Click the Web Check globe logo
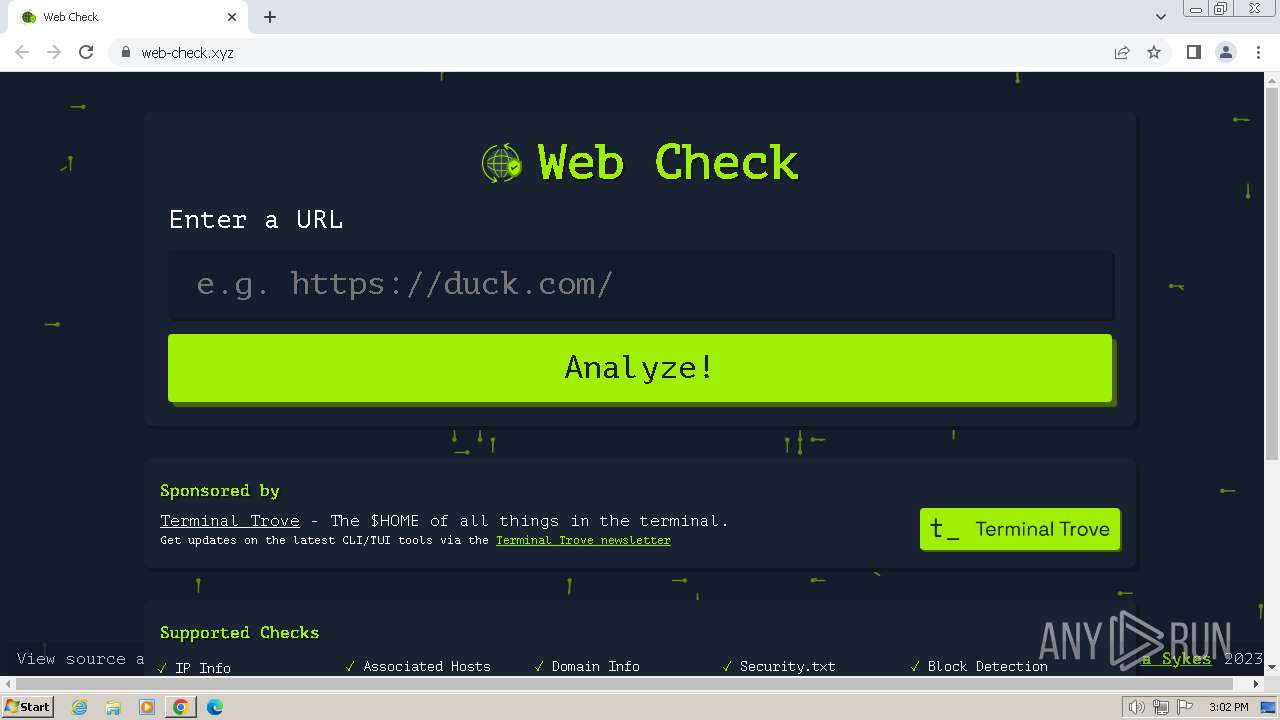The height and width of the screenshot is (720, 1280). coord(501,163)
